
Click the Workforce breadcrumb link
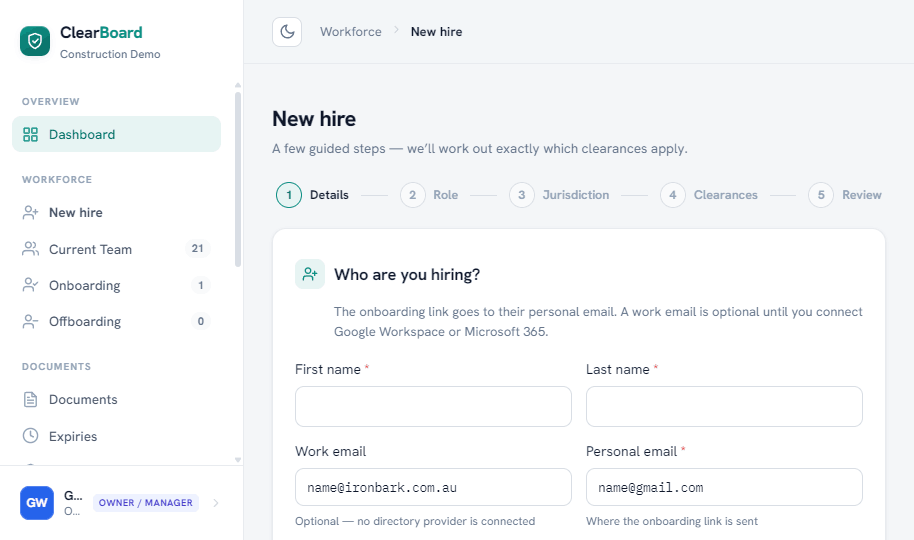pos(351,31)
